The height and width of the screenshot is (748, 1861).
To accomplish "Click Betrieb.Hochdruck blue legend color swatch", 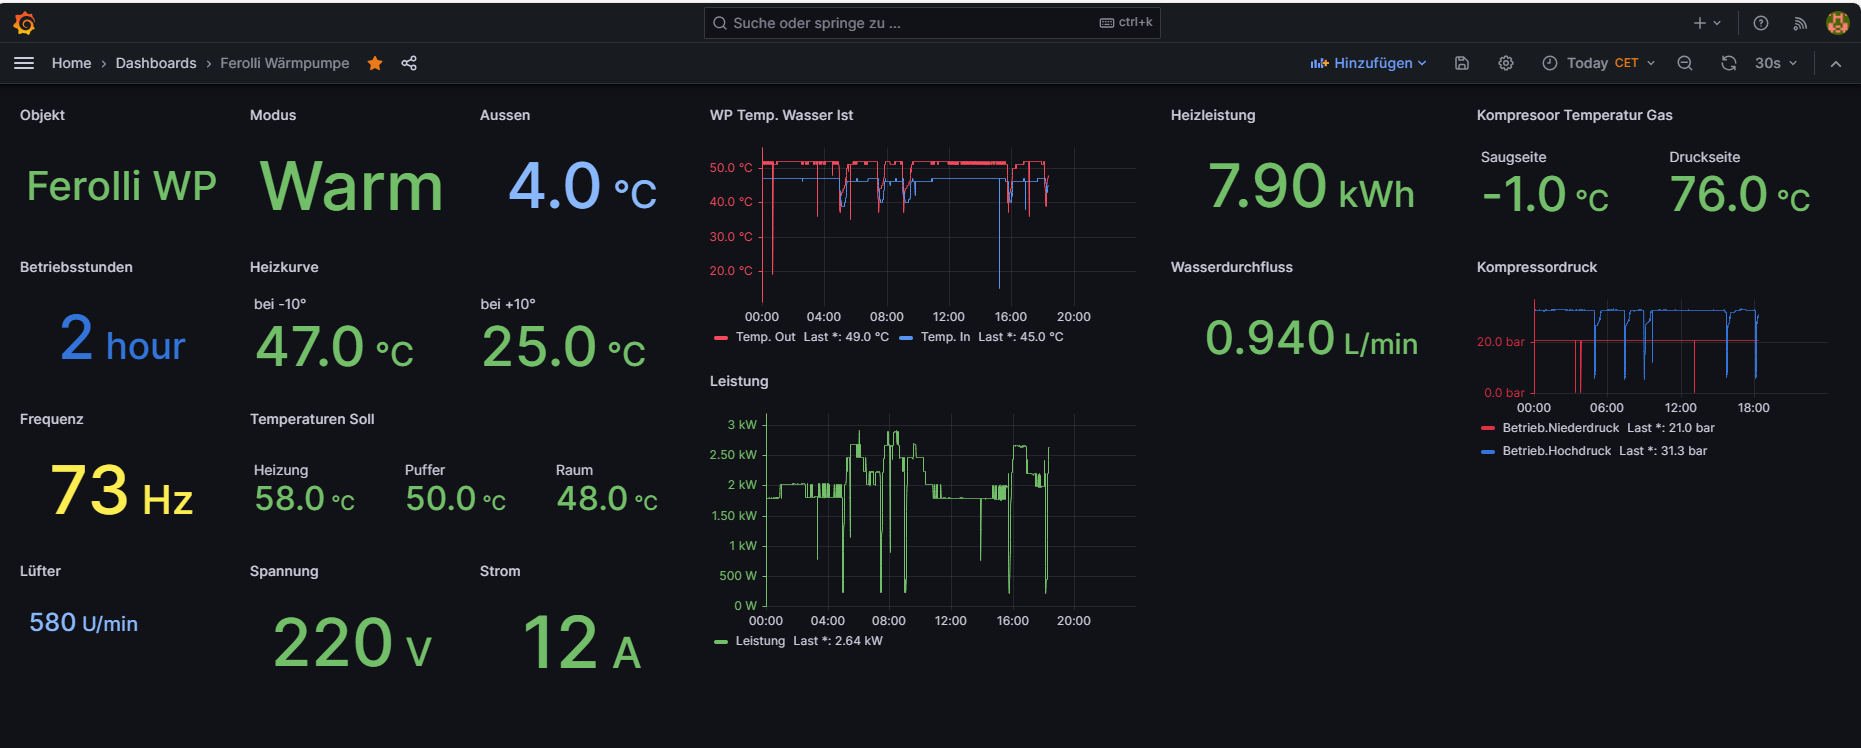I will (1488, 452).
